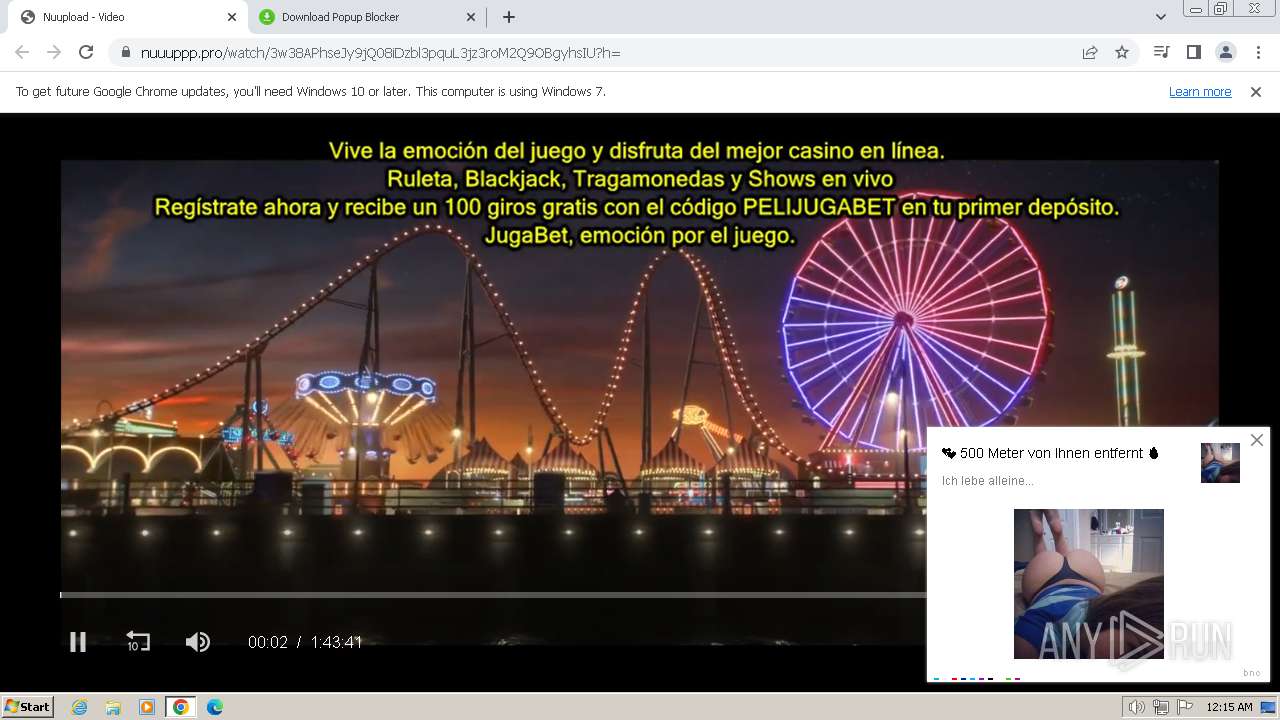Launch Internet Explorer from taskbar

coord(79,707)
